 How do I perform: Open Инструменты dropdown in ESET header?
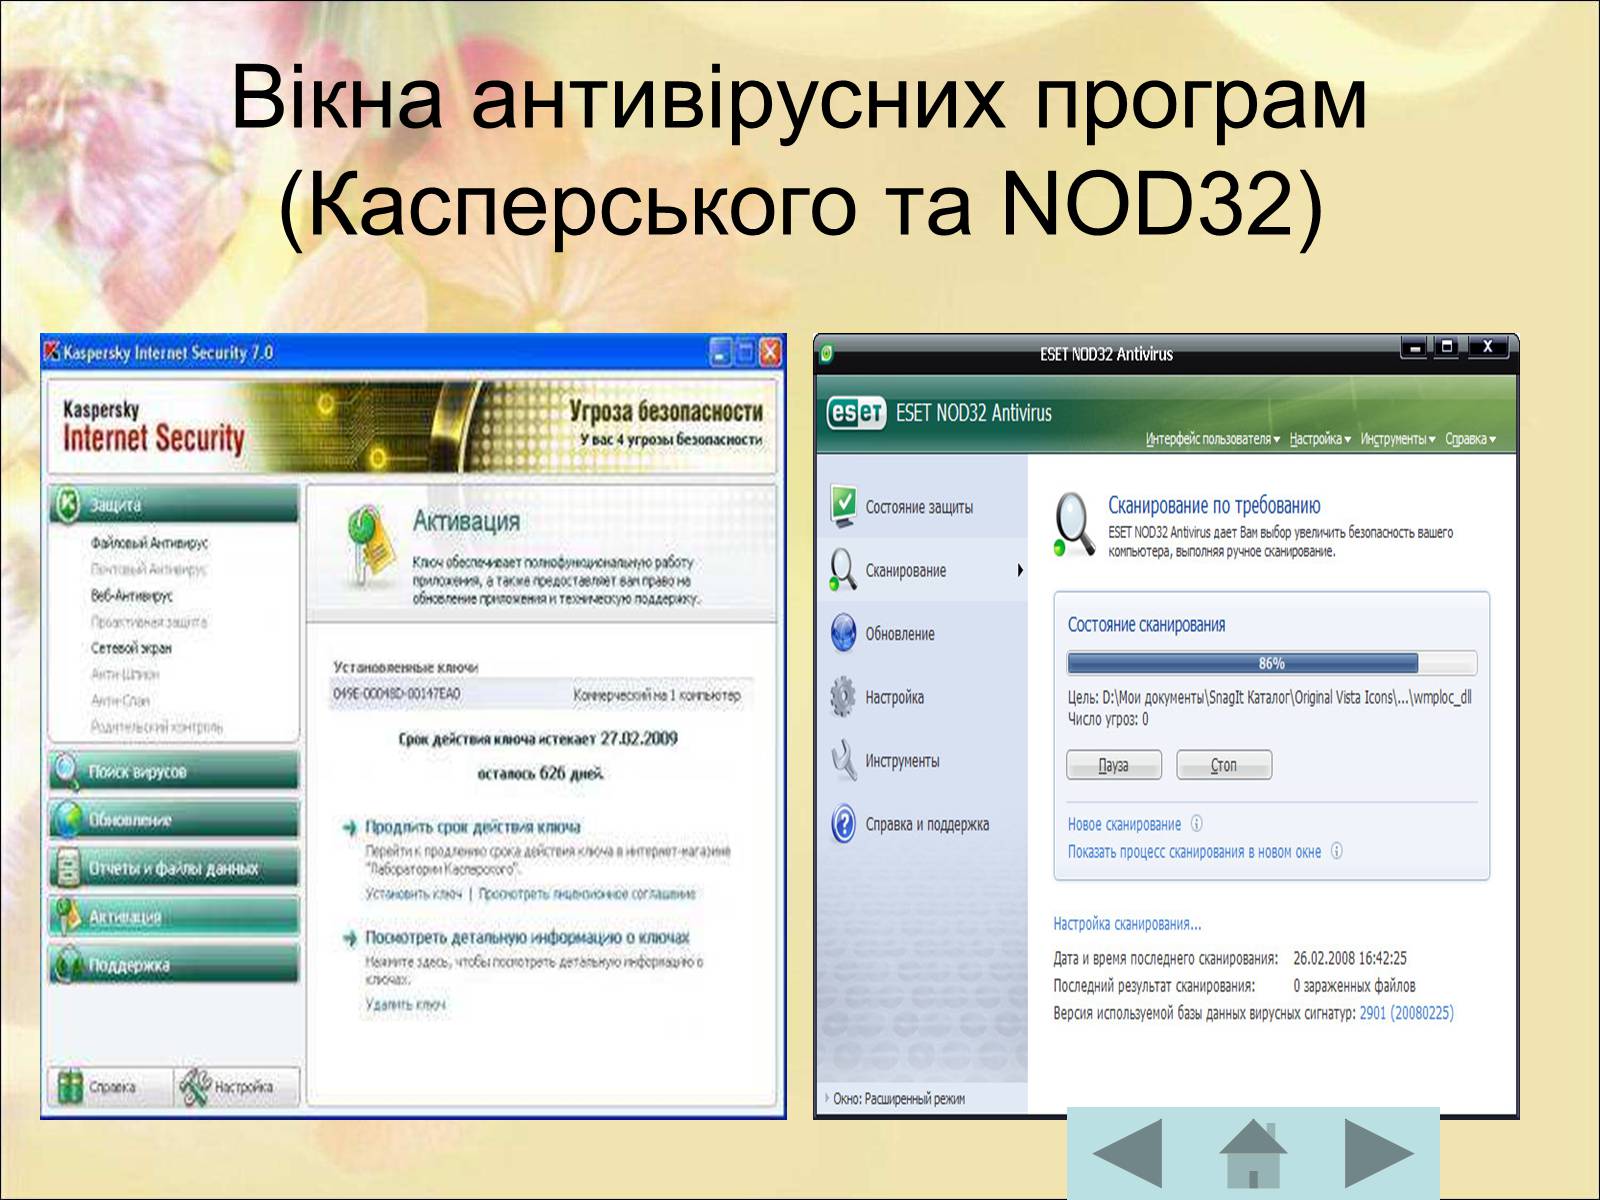[1397, 439]
